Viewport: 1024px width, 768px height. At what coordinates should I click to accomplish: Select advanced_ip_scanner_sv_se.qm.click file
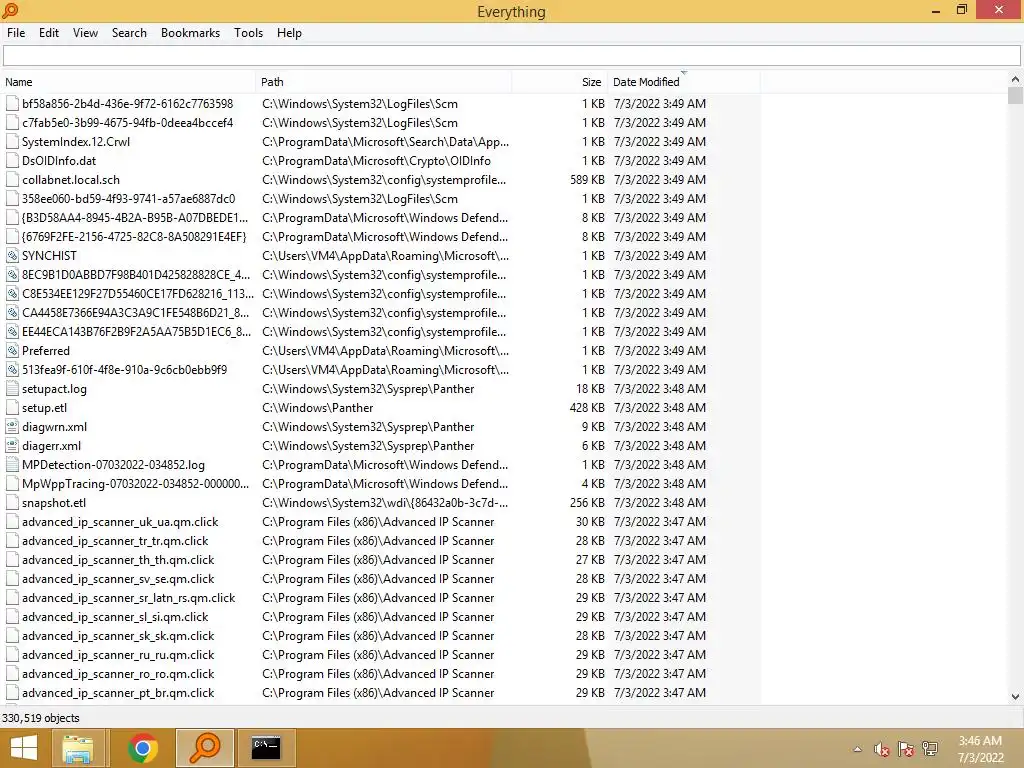pos(118,579)
